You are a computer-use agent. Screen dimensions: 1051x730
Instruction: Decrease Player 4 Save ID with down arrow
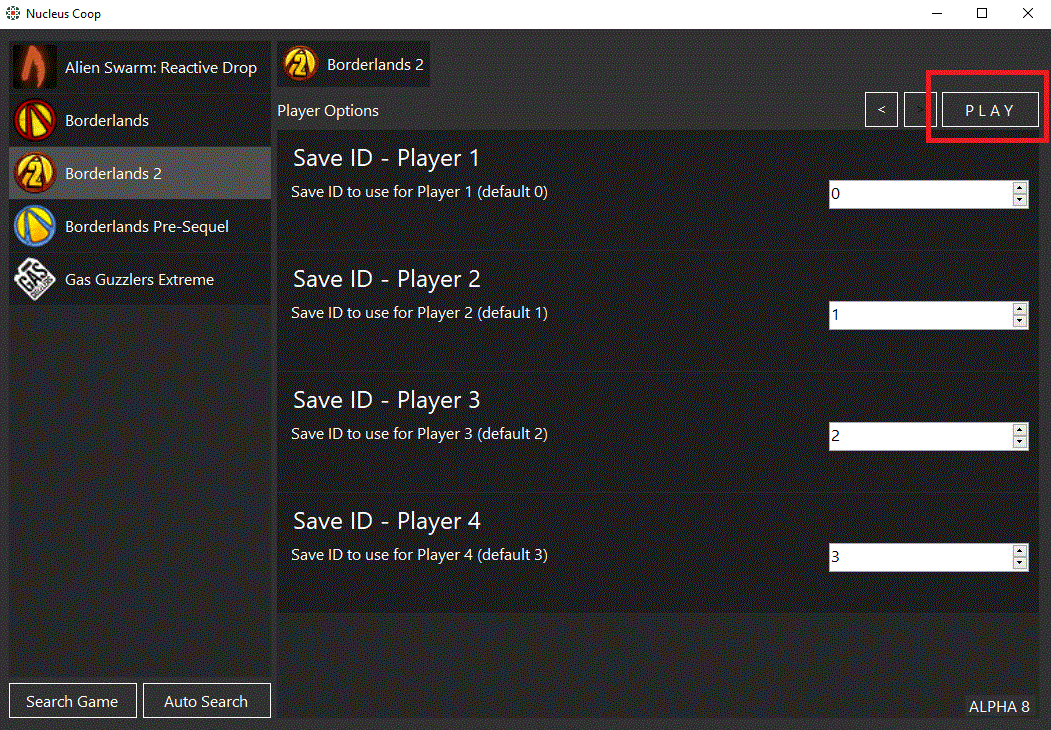(1020, 564)
